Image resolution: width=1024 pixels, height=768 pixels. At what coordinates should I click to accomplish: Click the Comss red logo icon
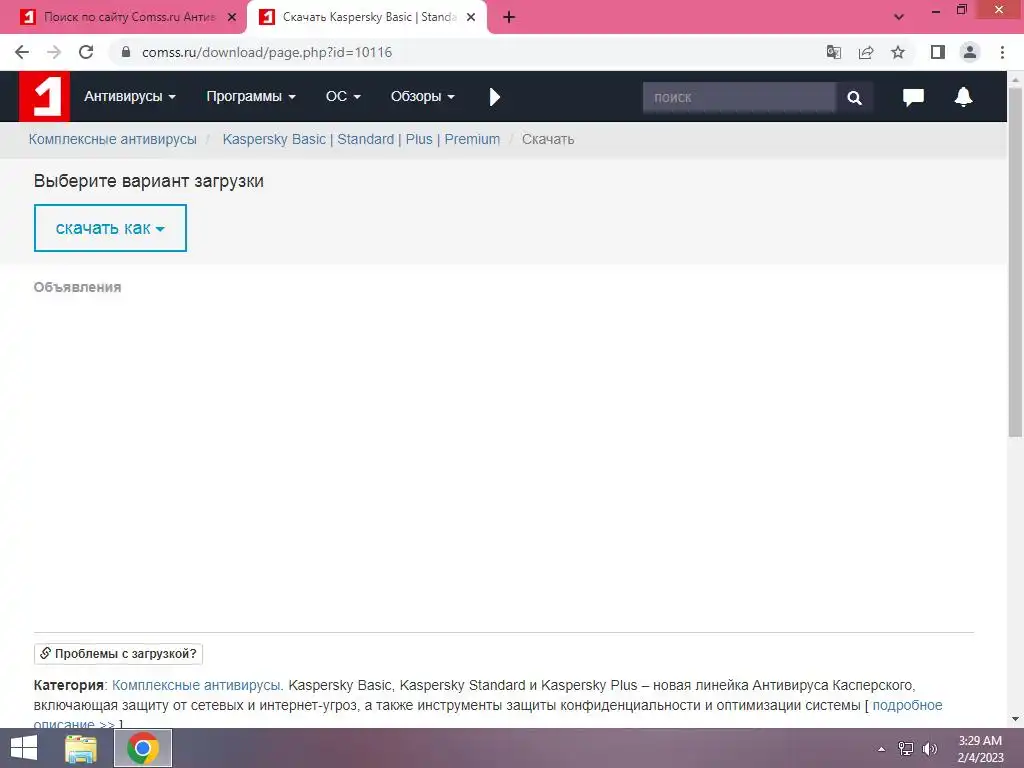coord(44,97)
